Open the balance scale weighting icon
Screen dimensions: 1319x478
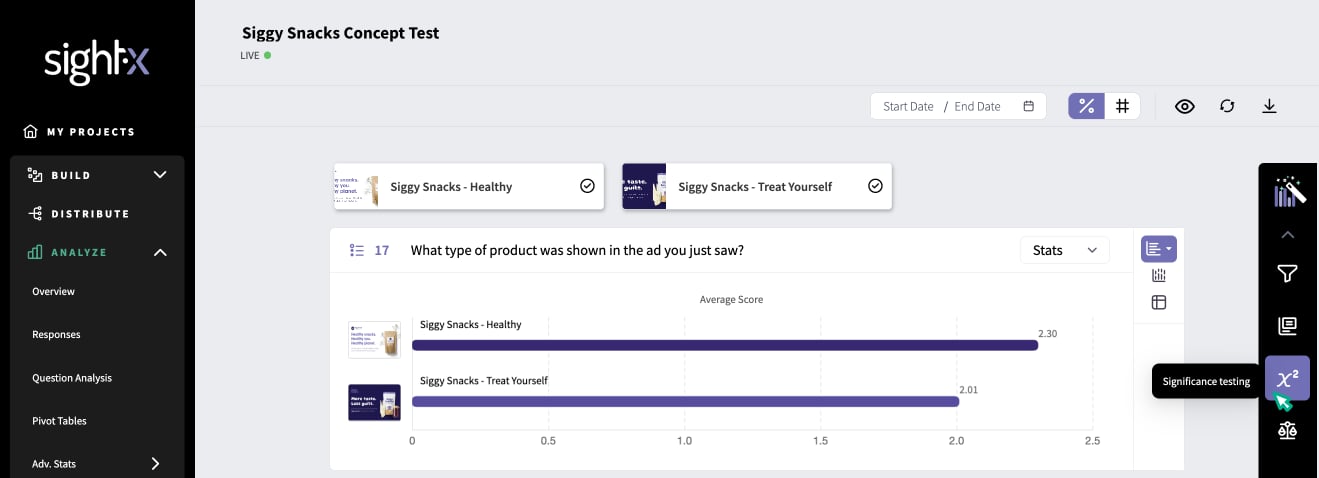pos(1287,430)
